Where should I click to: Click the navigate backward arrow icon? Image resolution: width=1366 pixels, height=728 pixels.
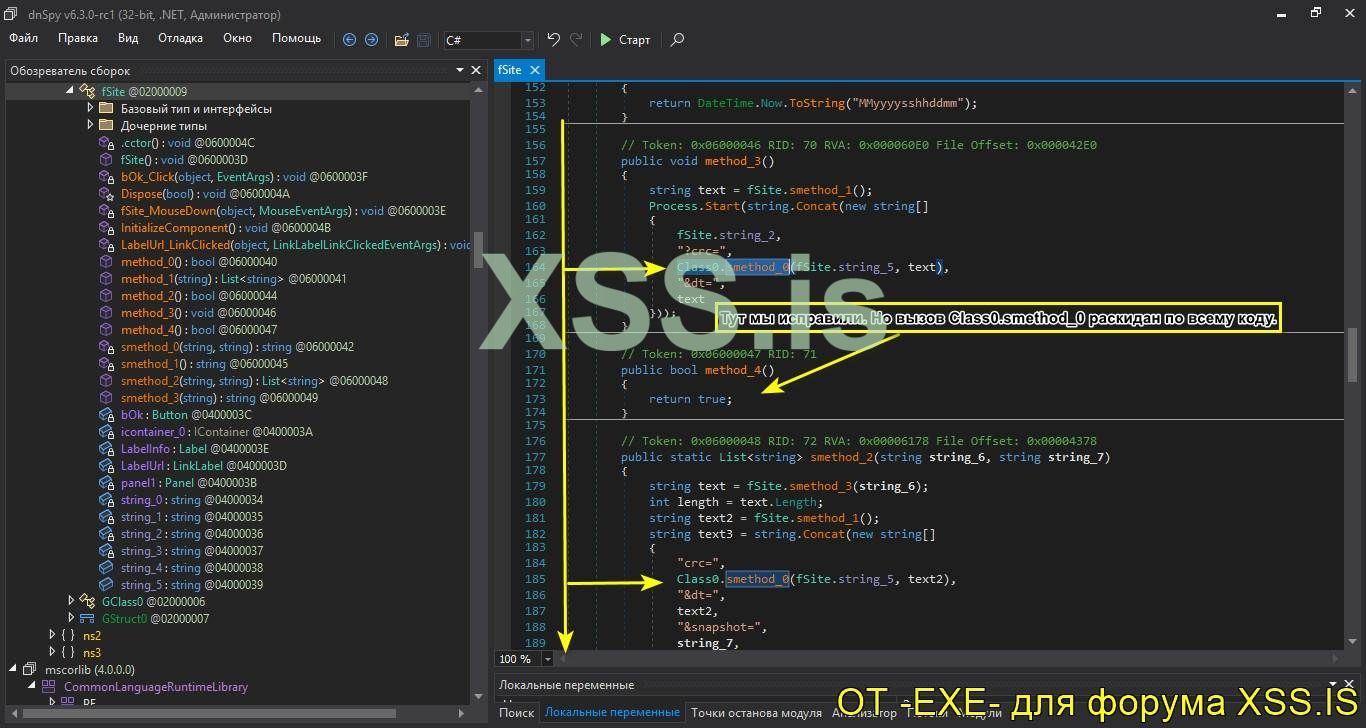point(349,40)
